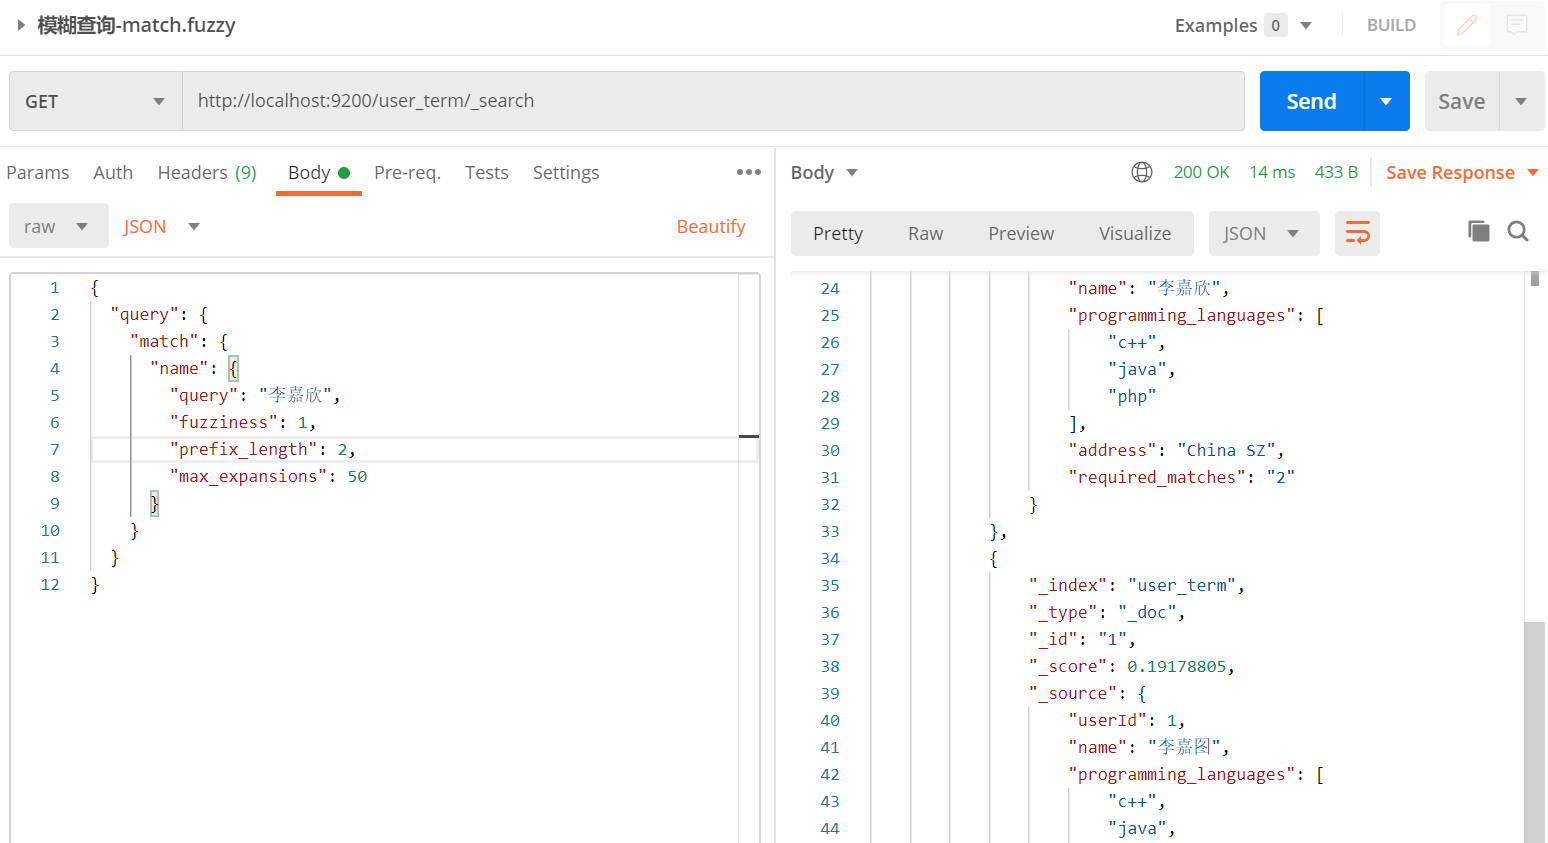Open the Send options arrow
Viewport: 1548px width, 843px height.
(1386, 101)
